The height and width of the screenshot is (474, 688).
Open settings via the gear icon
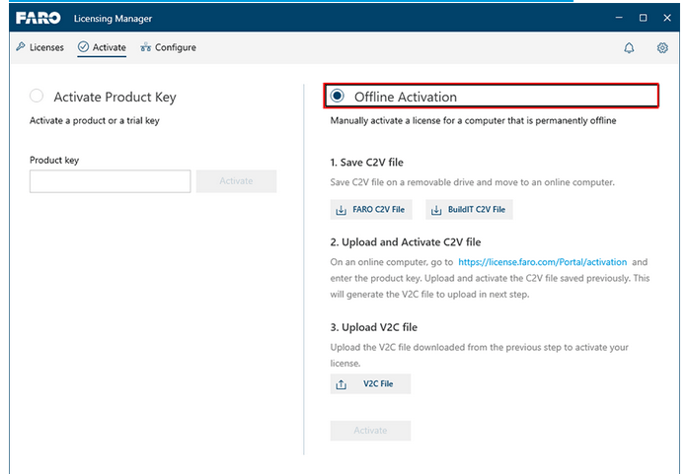(x=662, y=48)
